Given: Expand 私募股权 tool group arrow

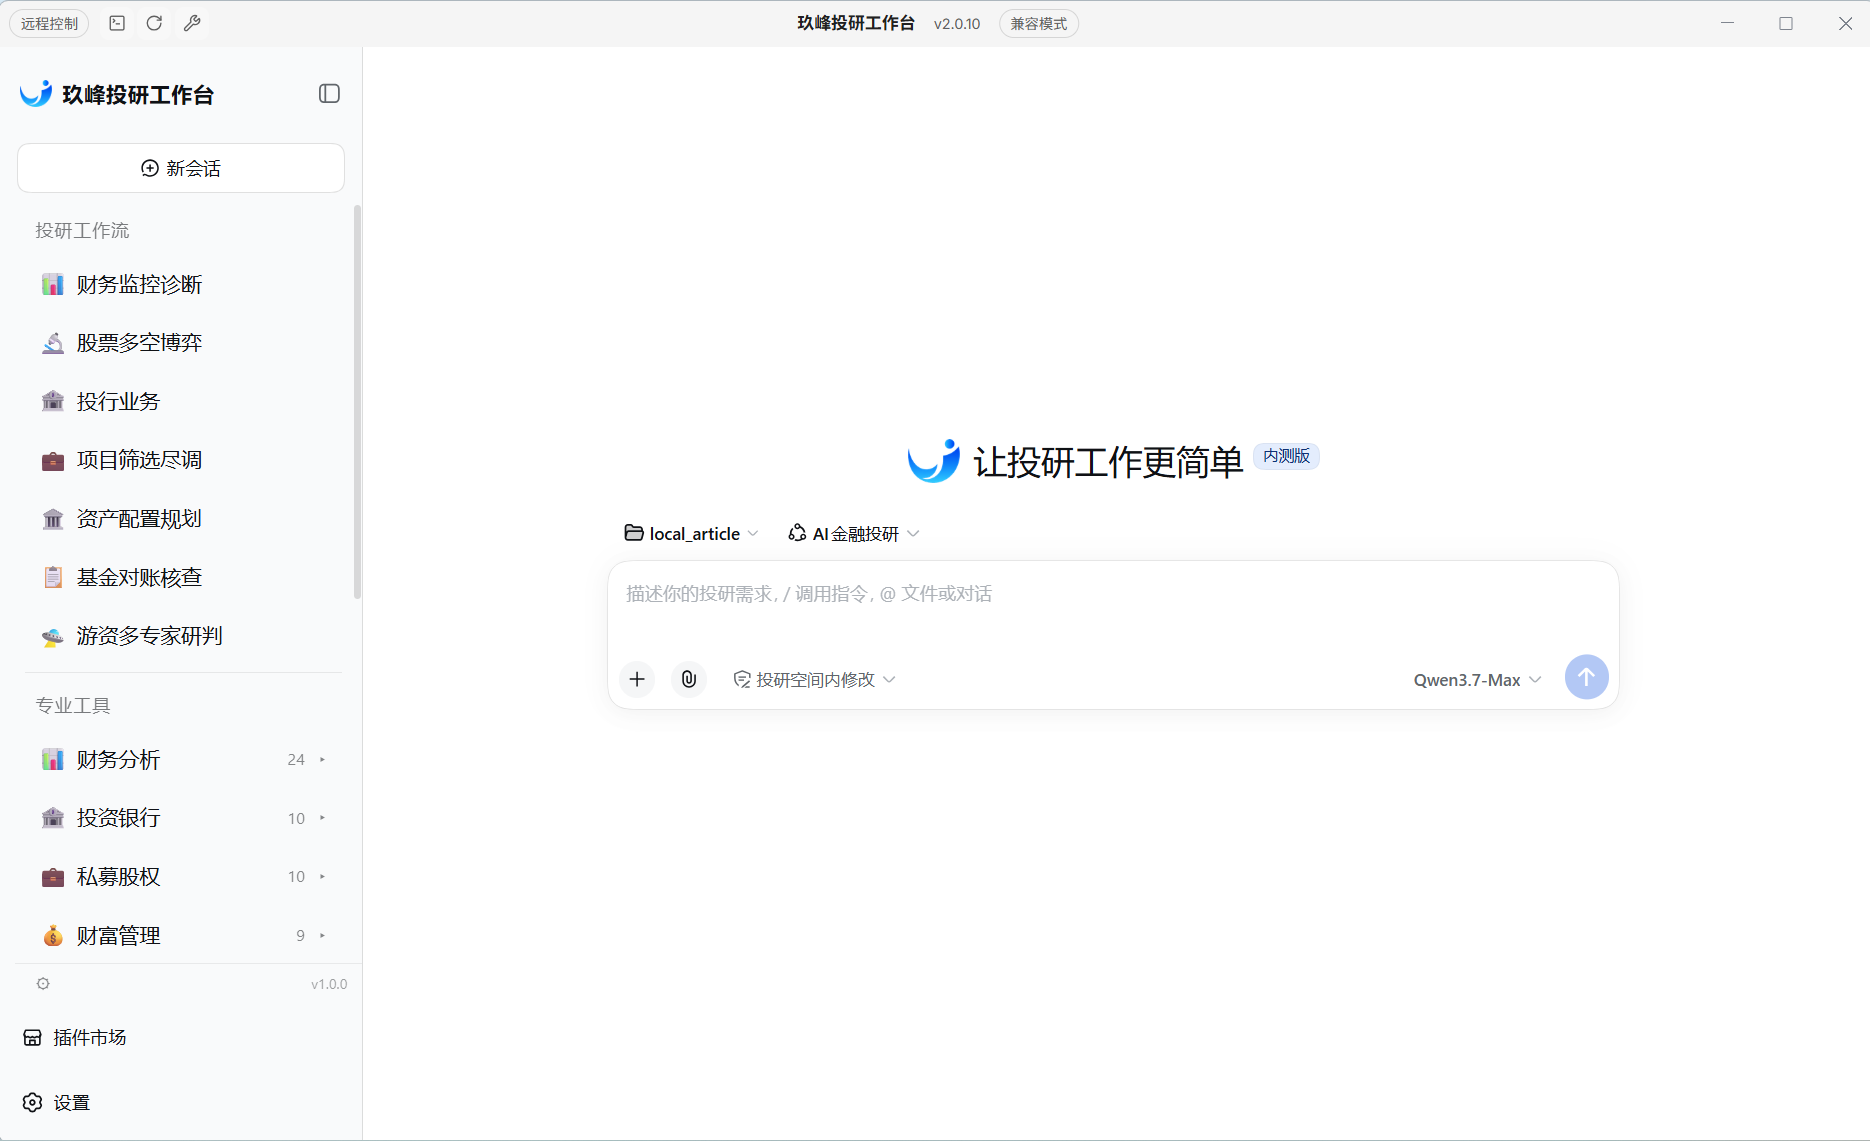Looking at the screenshot, I should [x=322, y=877].
